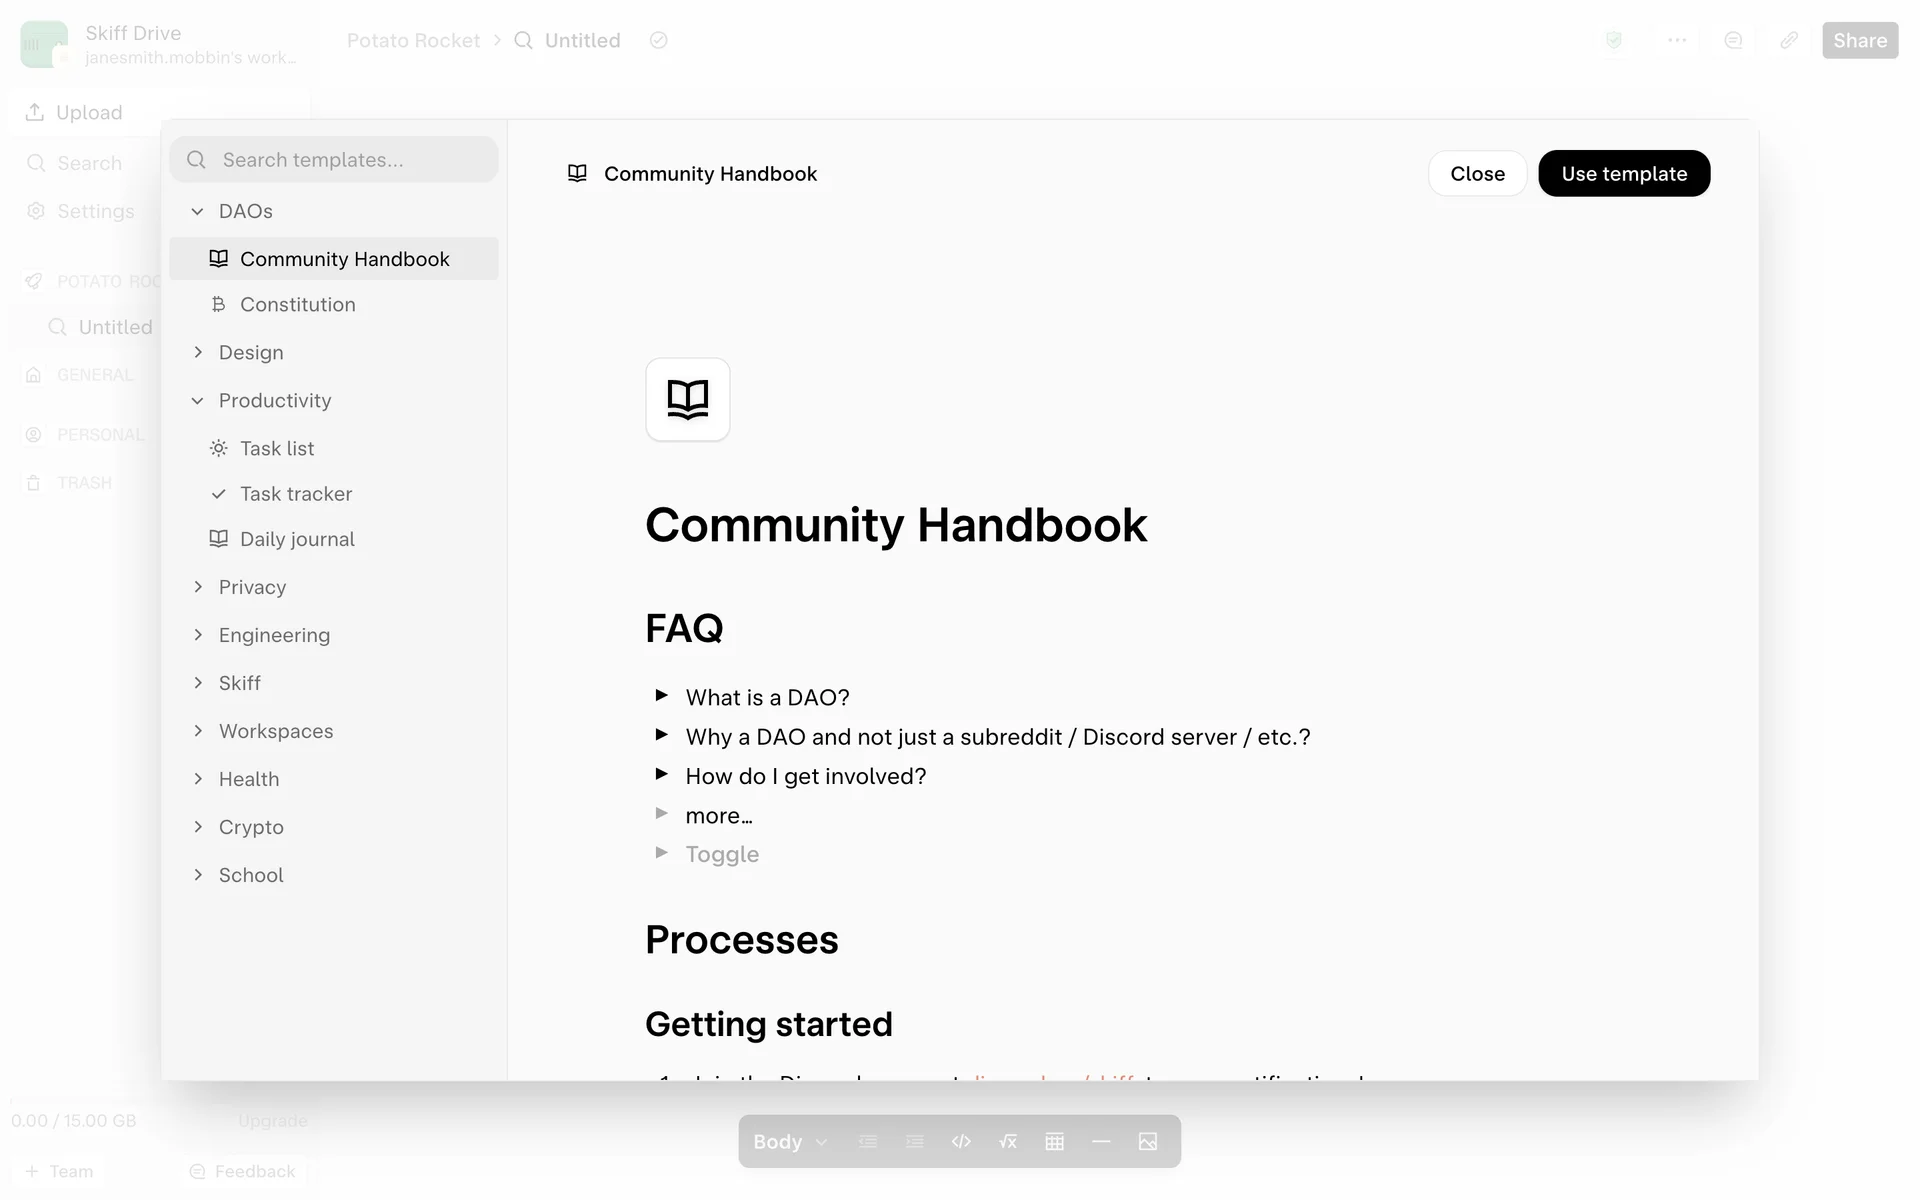Click the Close button in the template dialog

click(1476, 173)
